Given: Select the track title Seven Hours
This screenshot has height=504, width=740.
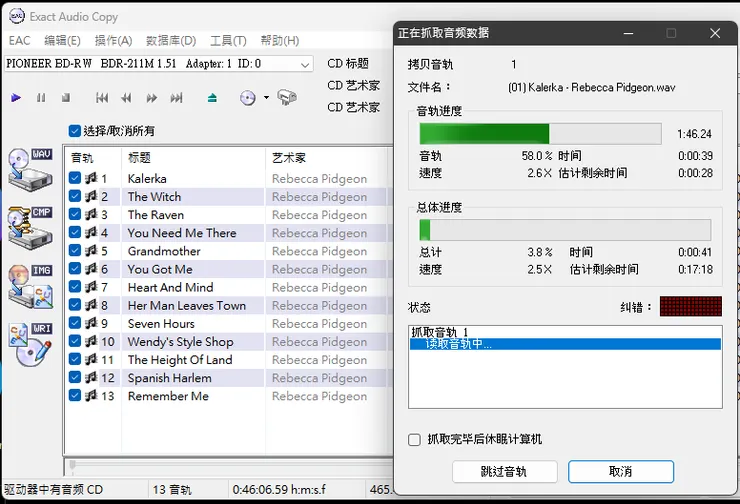Looking at the screenshot, I should [x=161, y=324].
